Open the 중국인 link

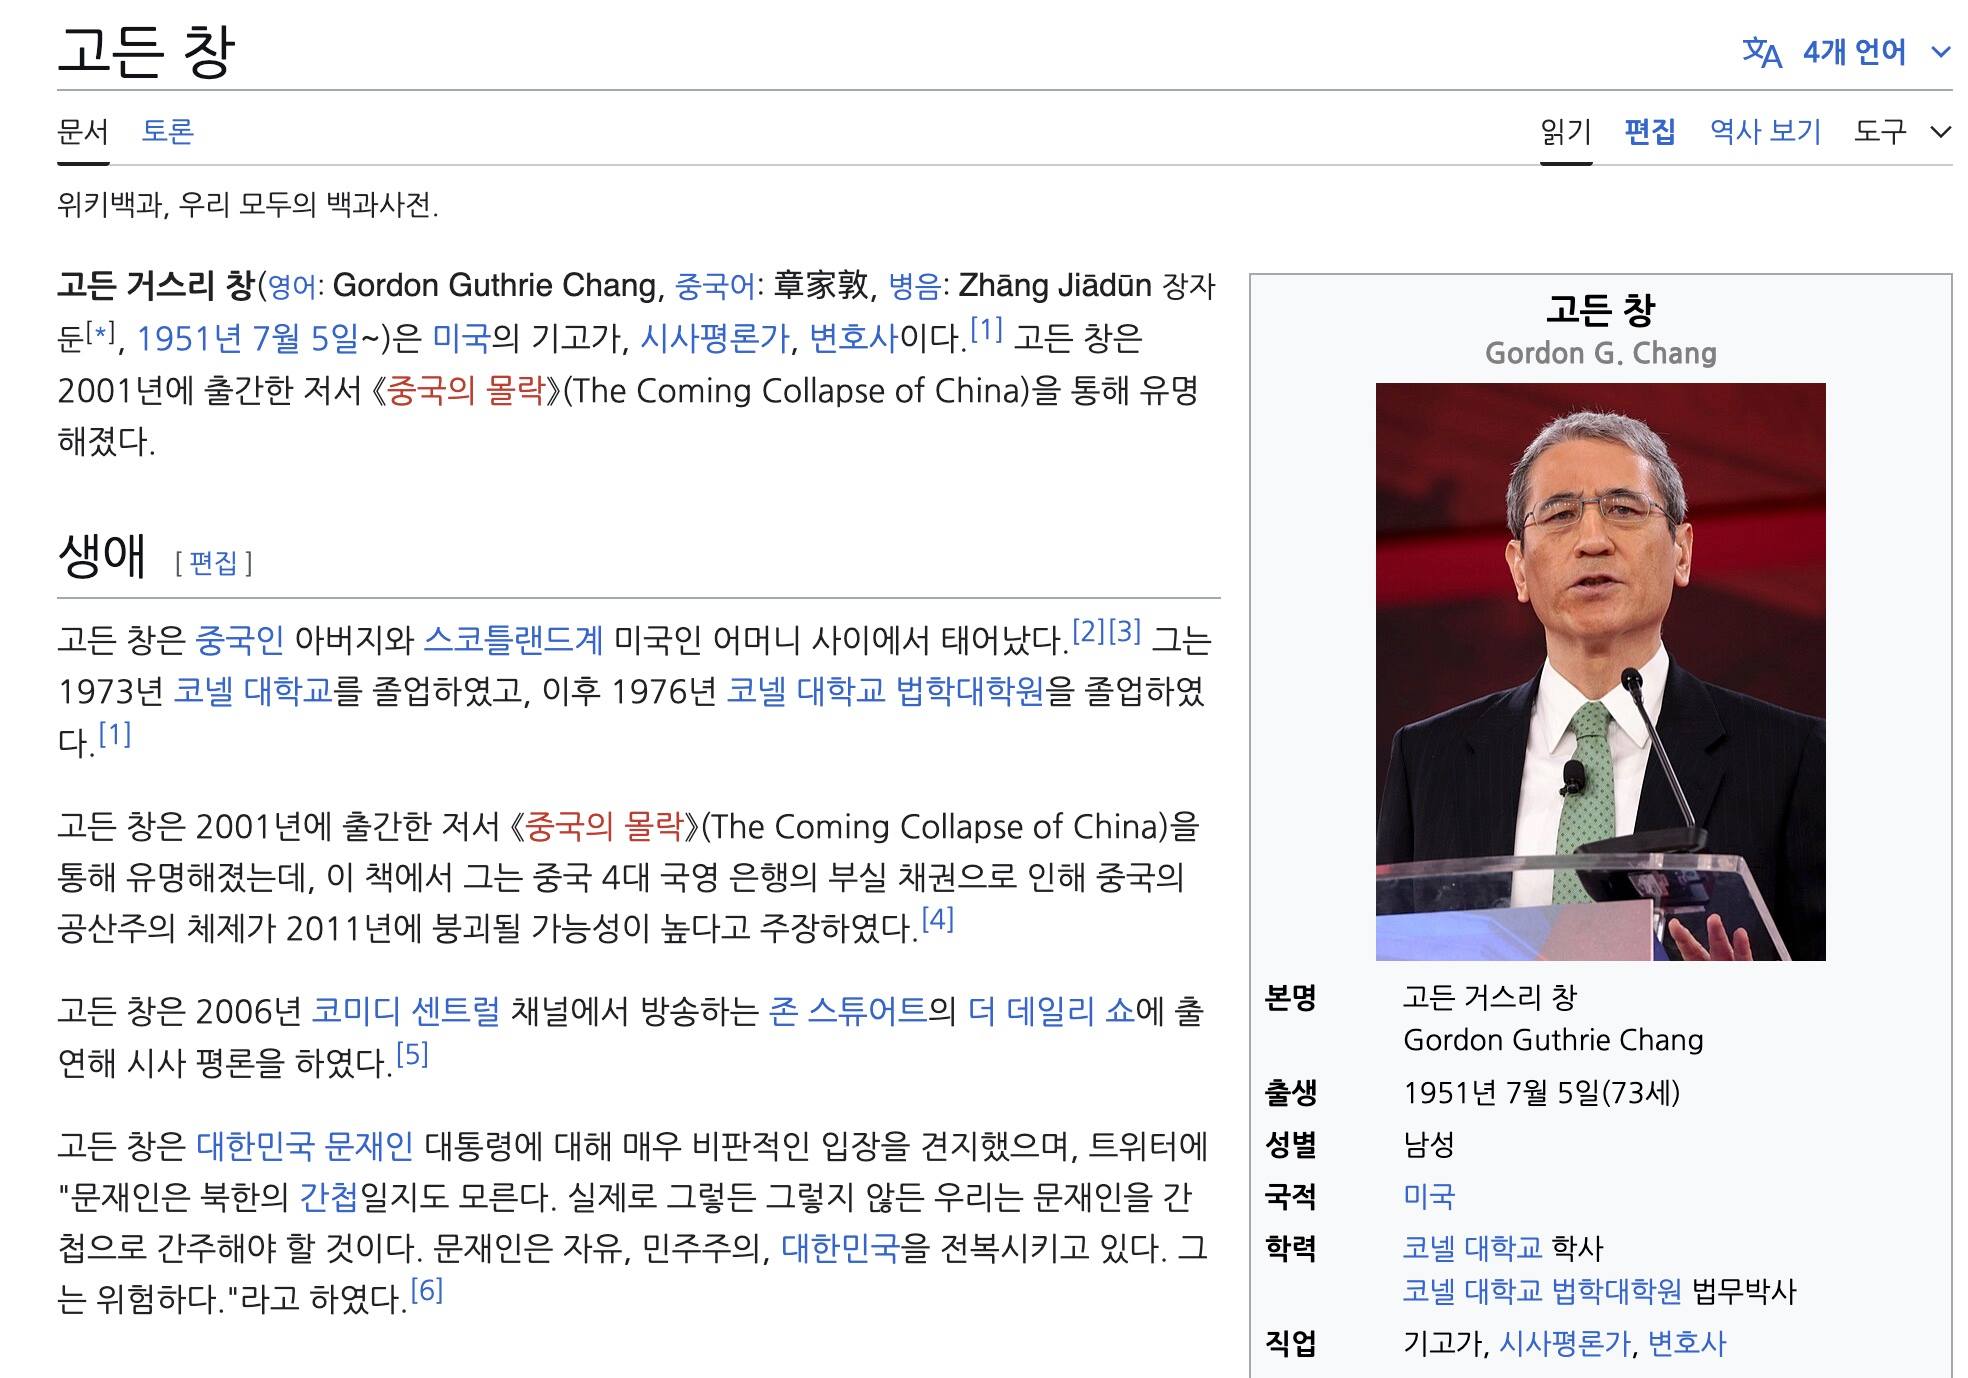point(240,640)
